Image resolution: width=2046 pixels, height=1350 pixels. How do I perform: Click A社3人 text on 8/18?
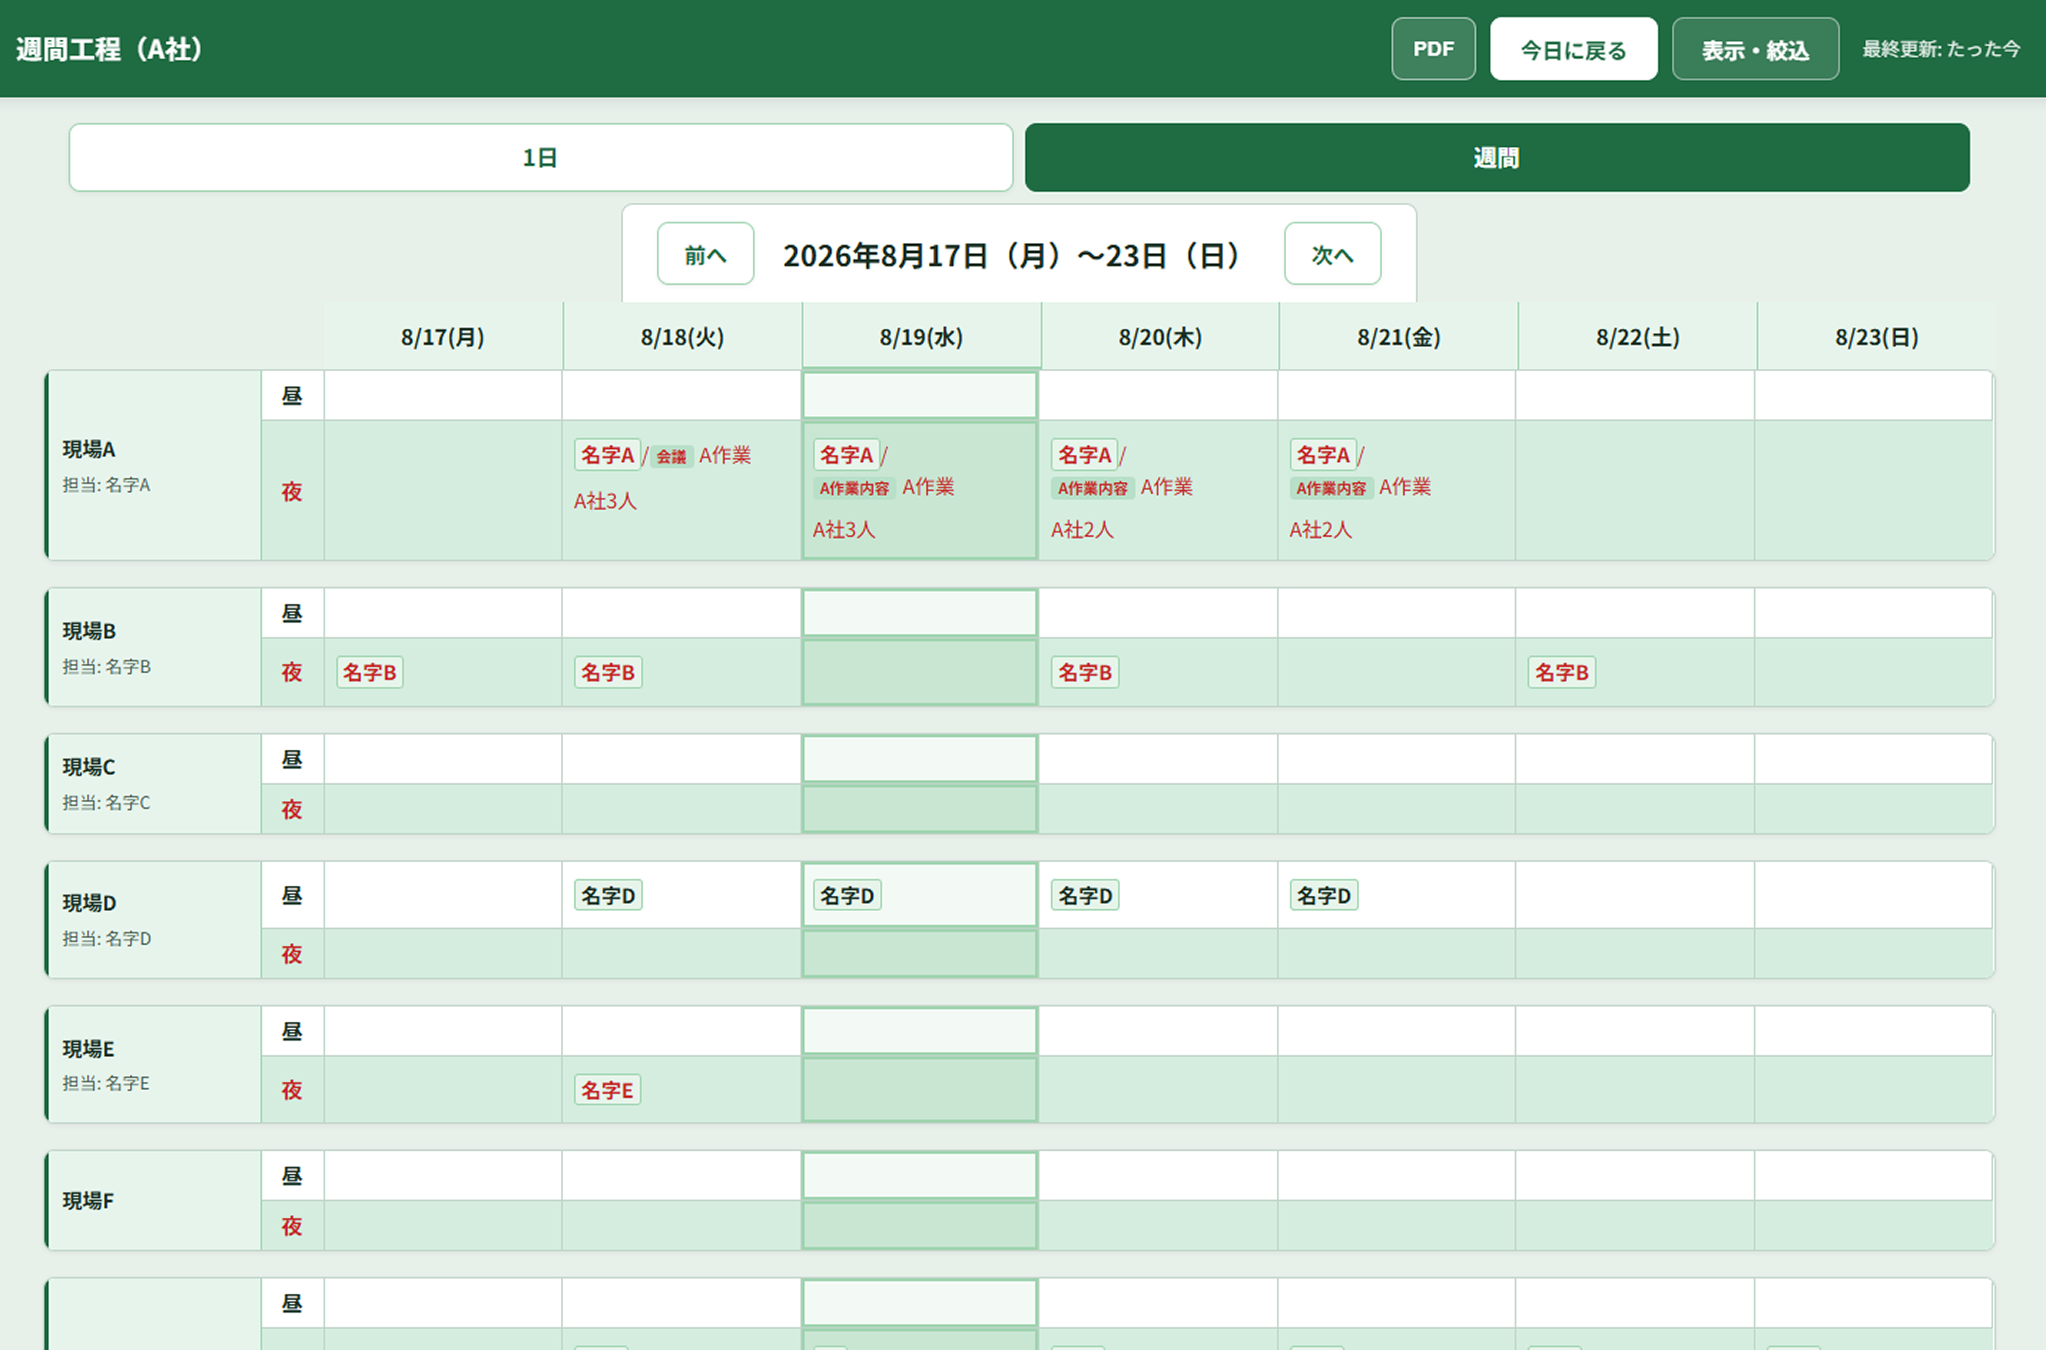[605, 501]
